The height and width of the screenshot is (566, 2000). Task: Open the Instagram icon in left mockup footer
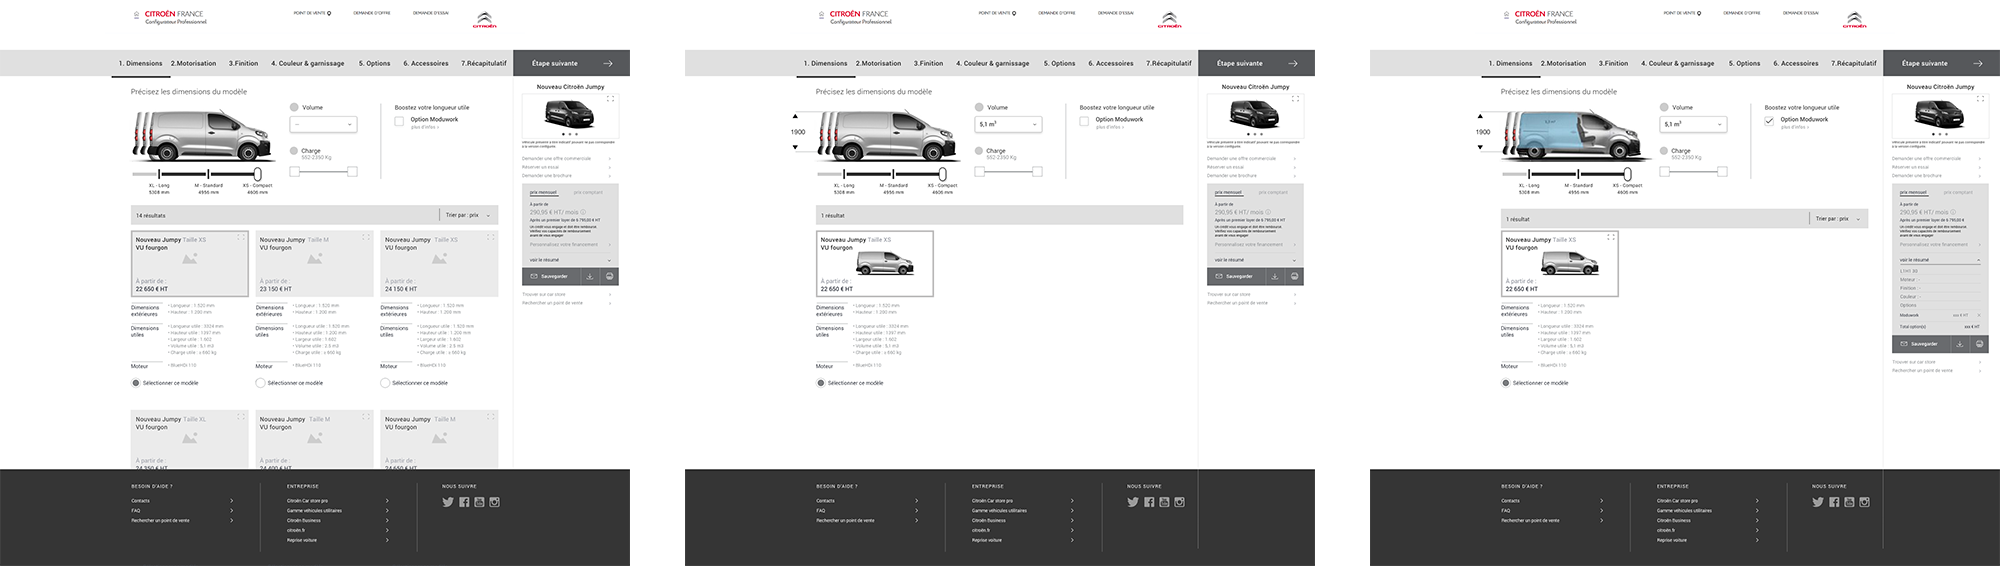coord(494,502)
